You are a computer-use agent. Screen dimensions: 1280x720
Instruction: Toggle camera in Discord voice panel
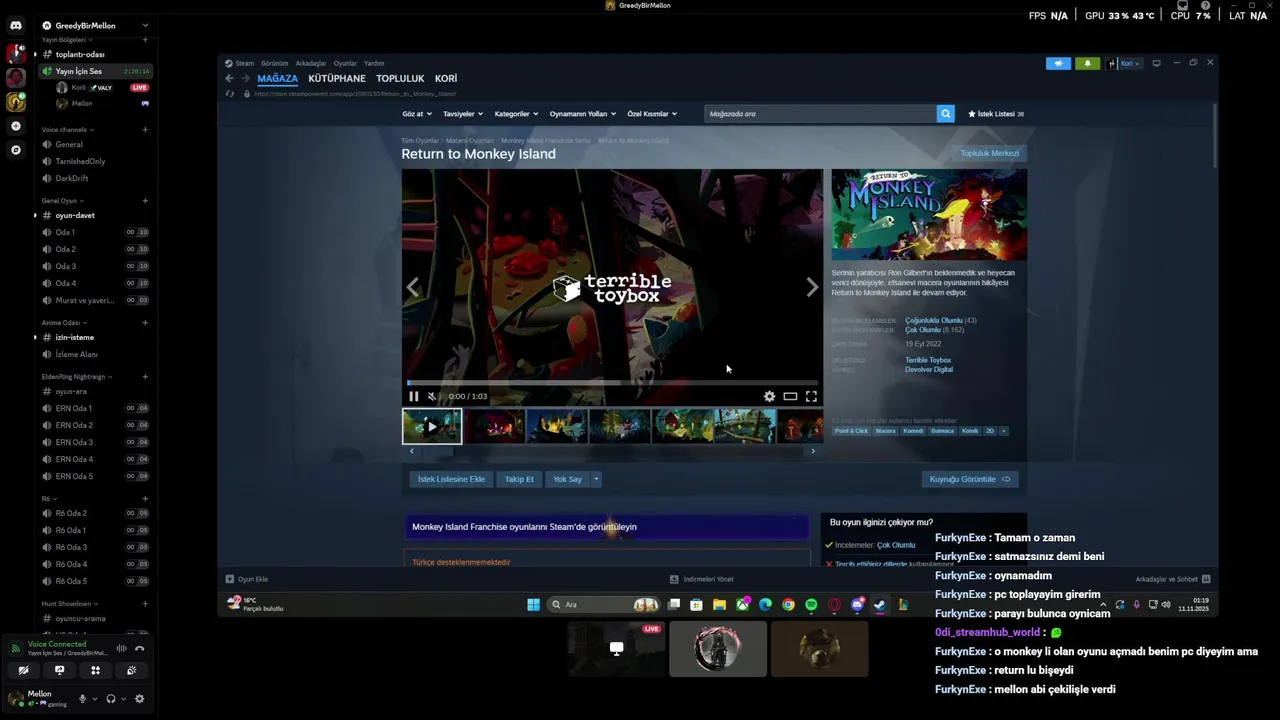pos(23,671)
